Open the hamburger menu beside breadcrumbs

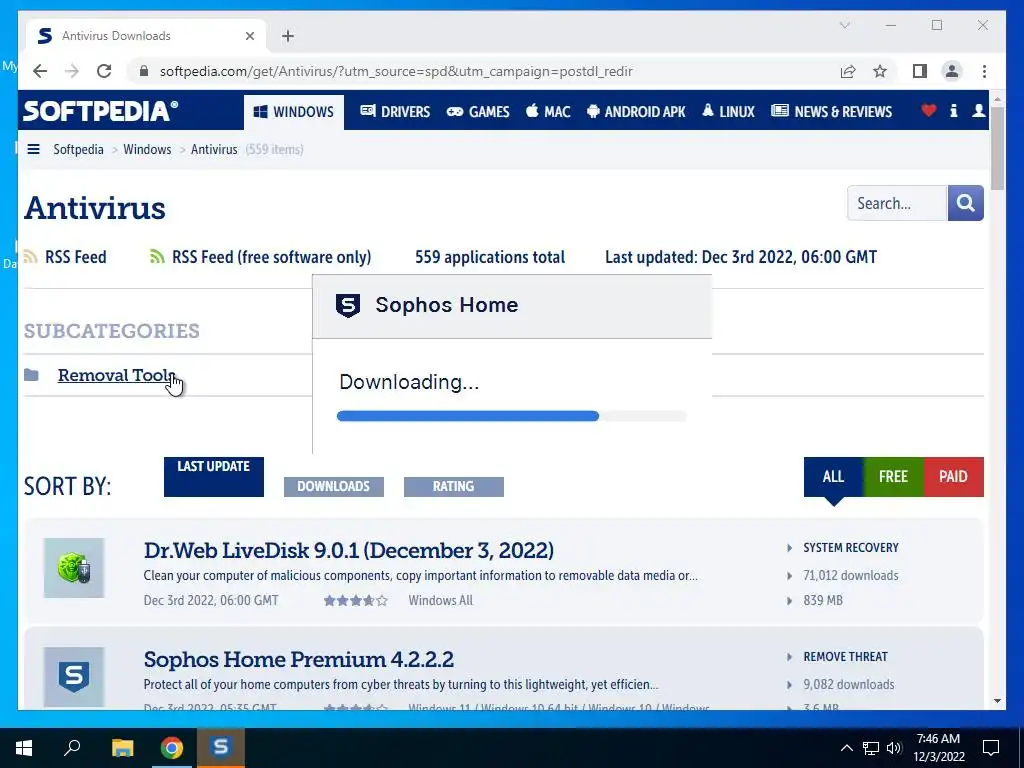(x=33, y=150)
